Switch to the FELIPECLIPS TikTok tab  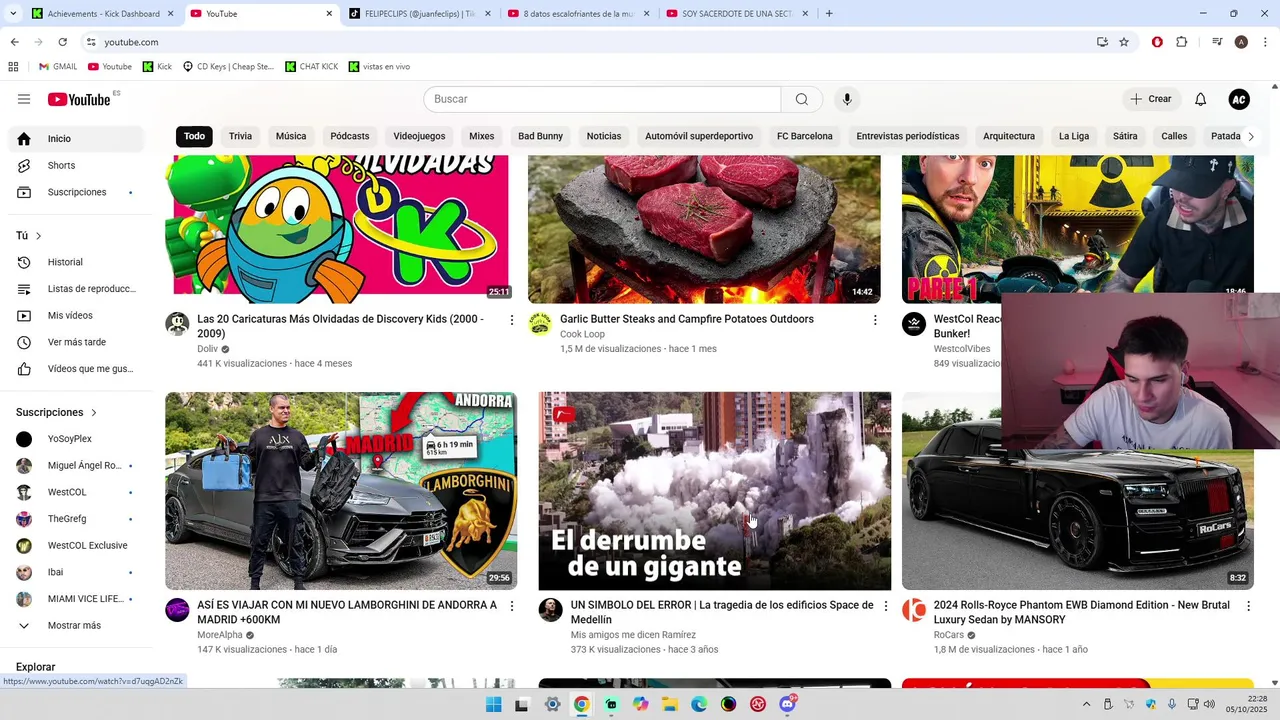(x=420, y=14)
